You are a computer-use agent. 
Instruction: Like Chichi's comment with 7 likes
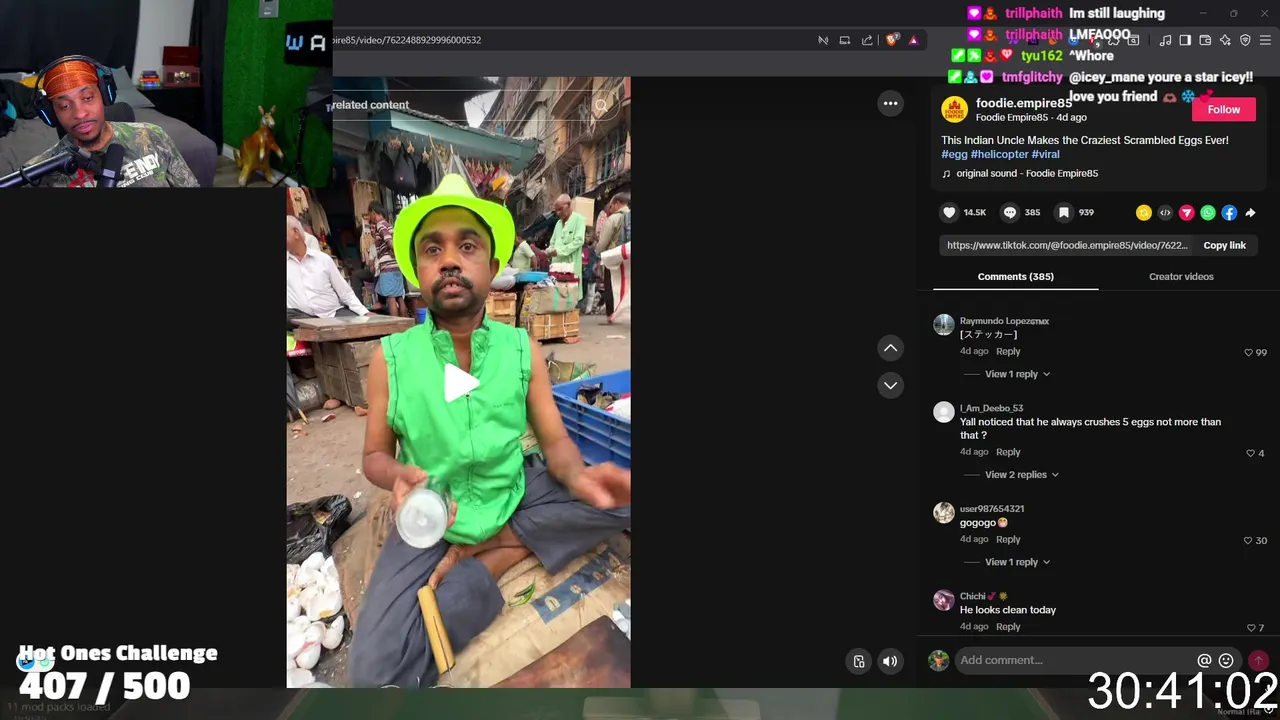tap(1250, 628)
